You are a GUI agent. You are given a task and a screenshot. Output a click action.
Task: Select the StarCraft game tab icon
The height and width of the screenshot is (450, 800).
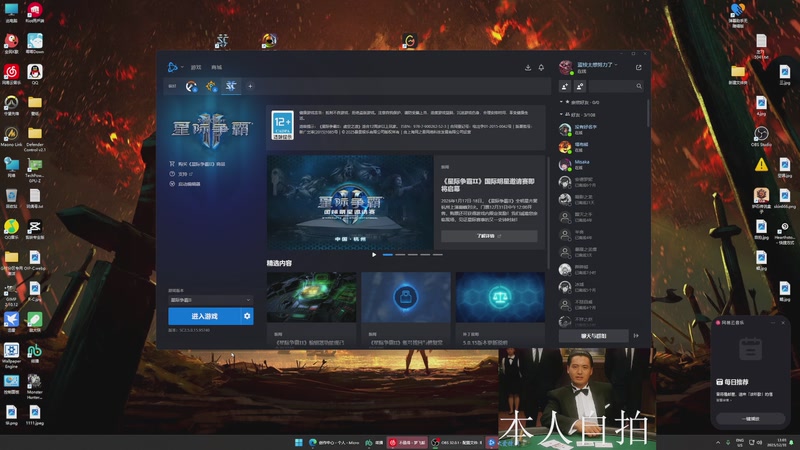click(x=231, y=86)
